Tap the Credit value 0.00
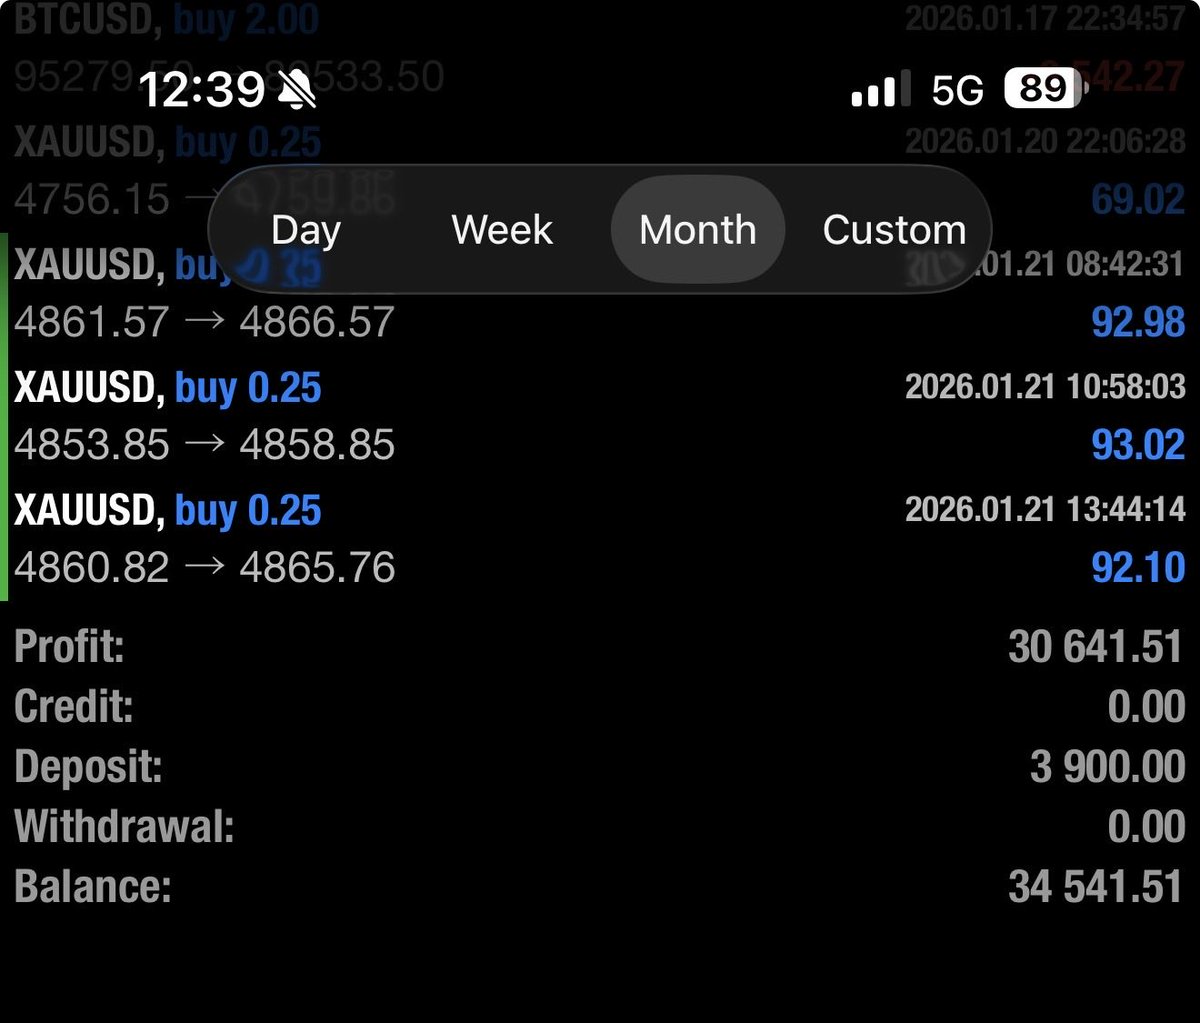 (x=1146, y=707)
